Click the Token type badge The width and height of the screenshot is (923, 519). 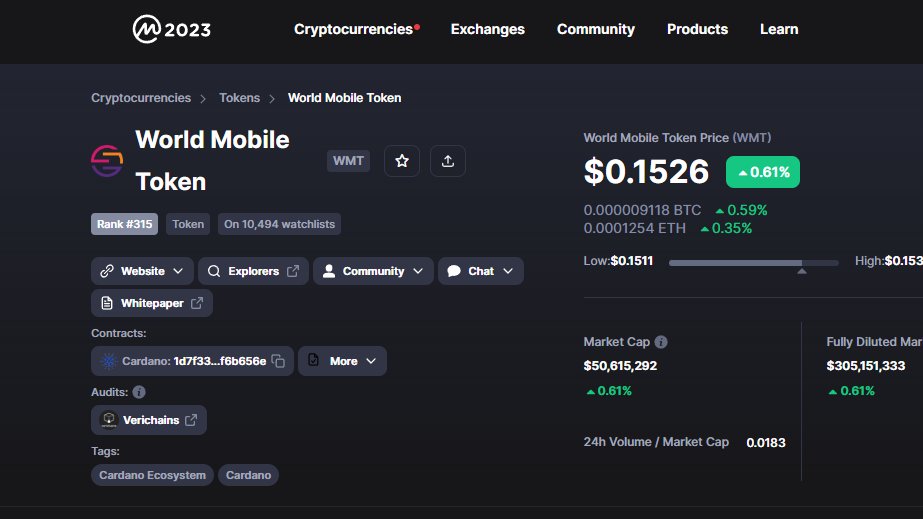[188, 224]
